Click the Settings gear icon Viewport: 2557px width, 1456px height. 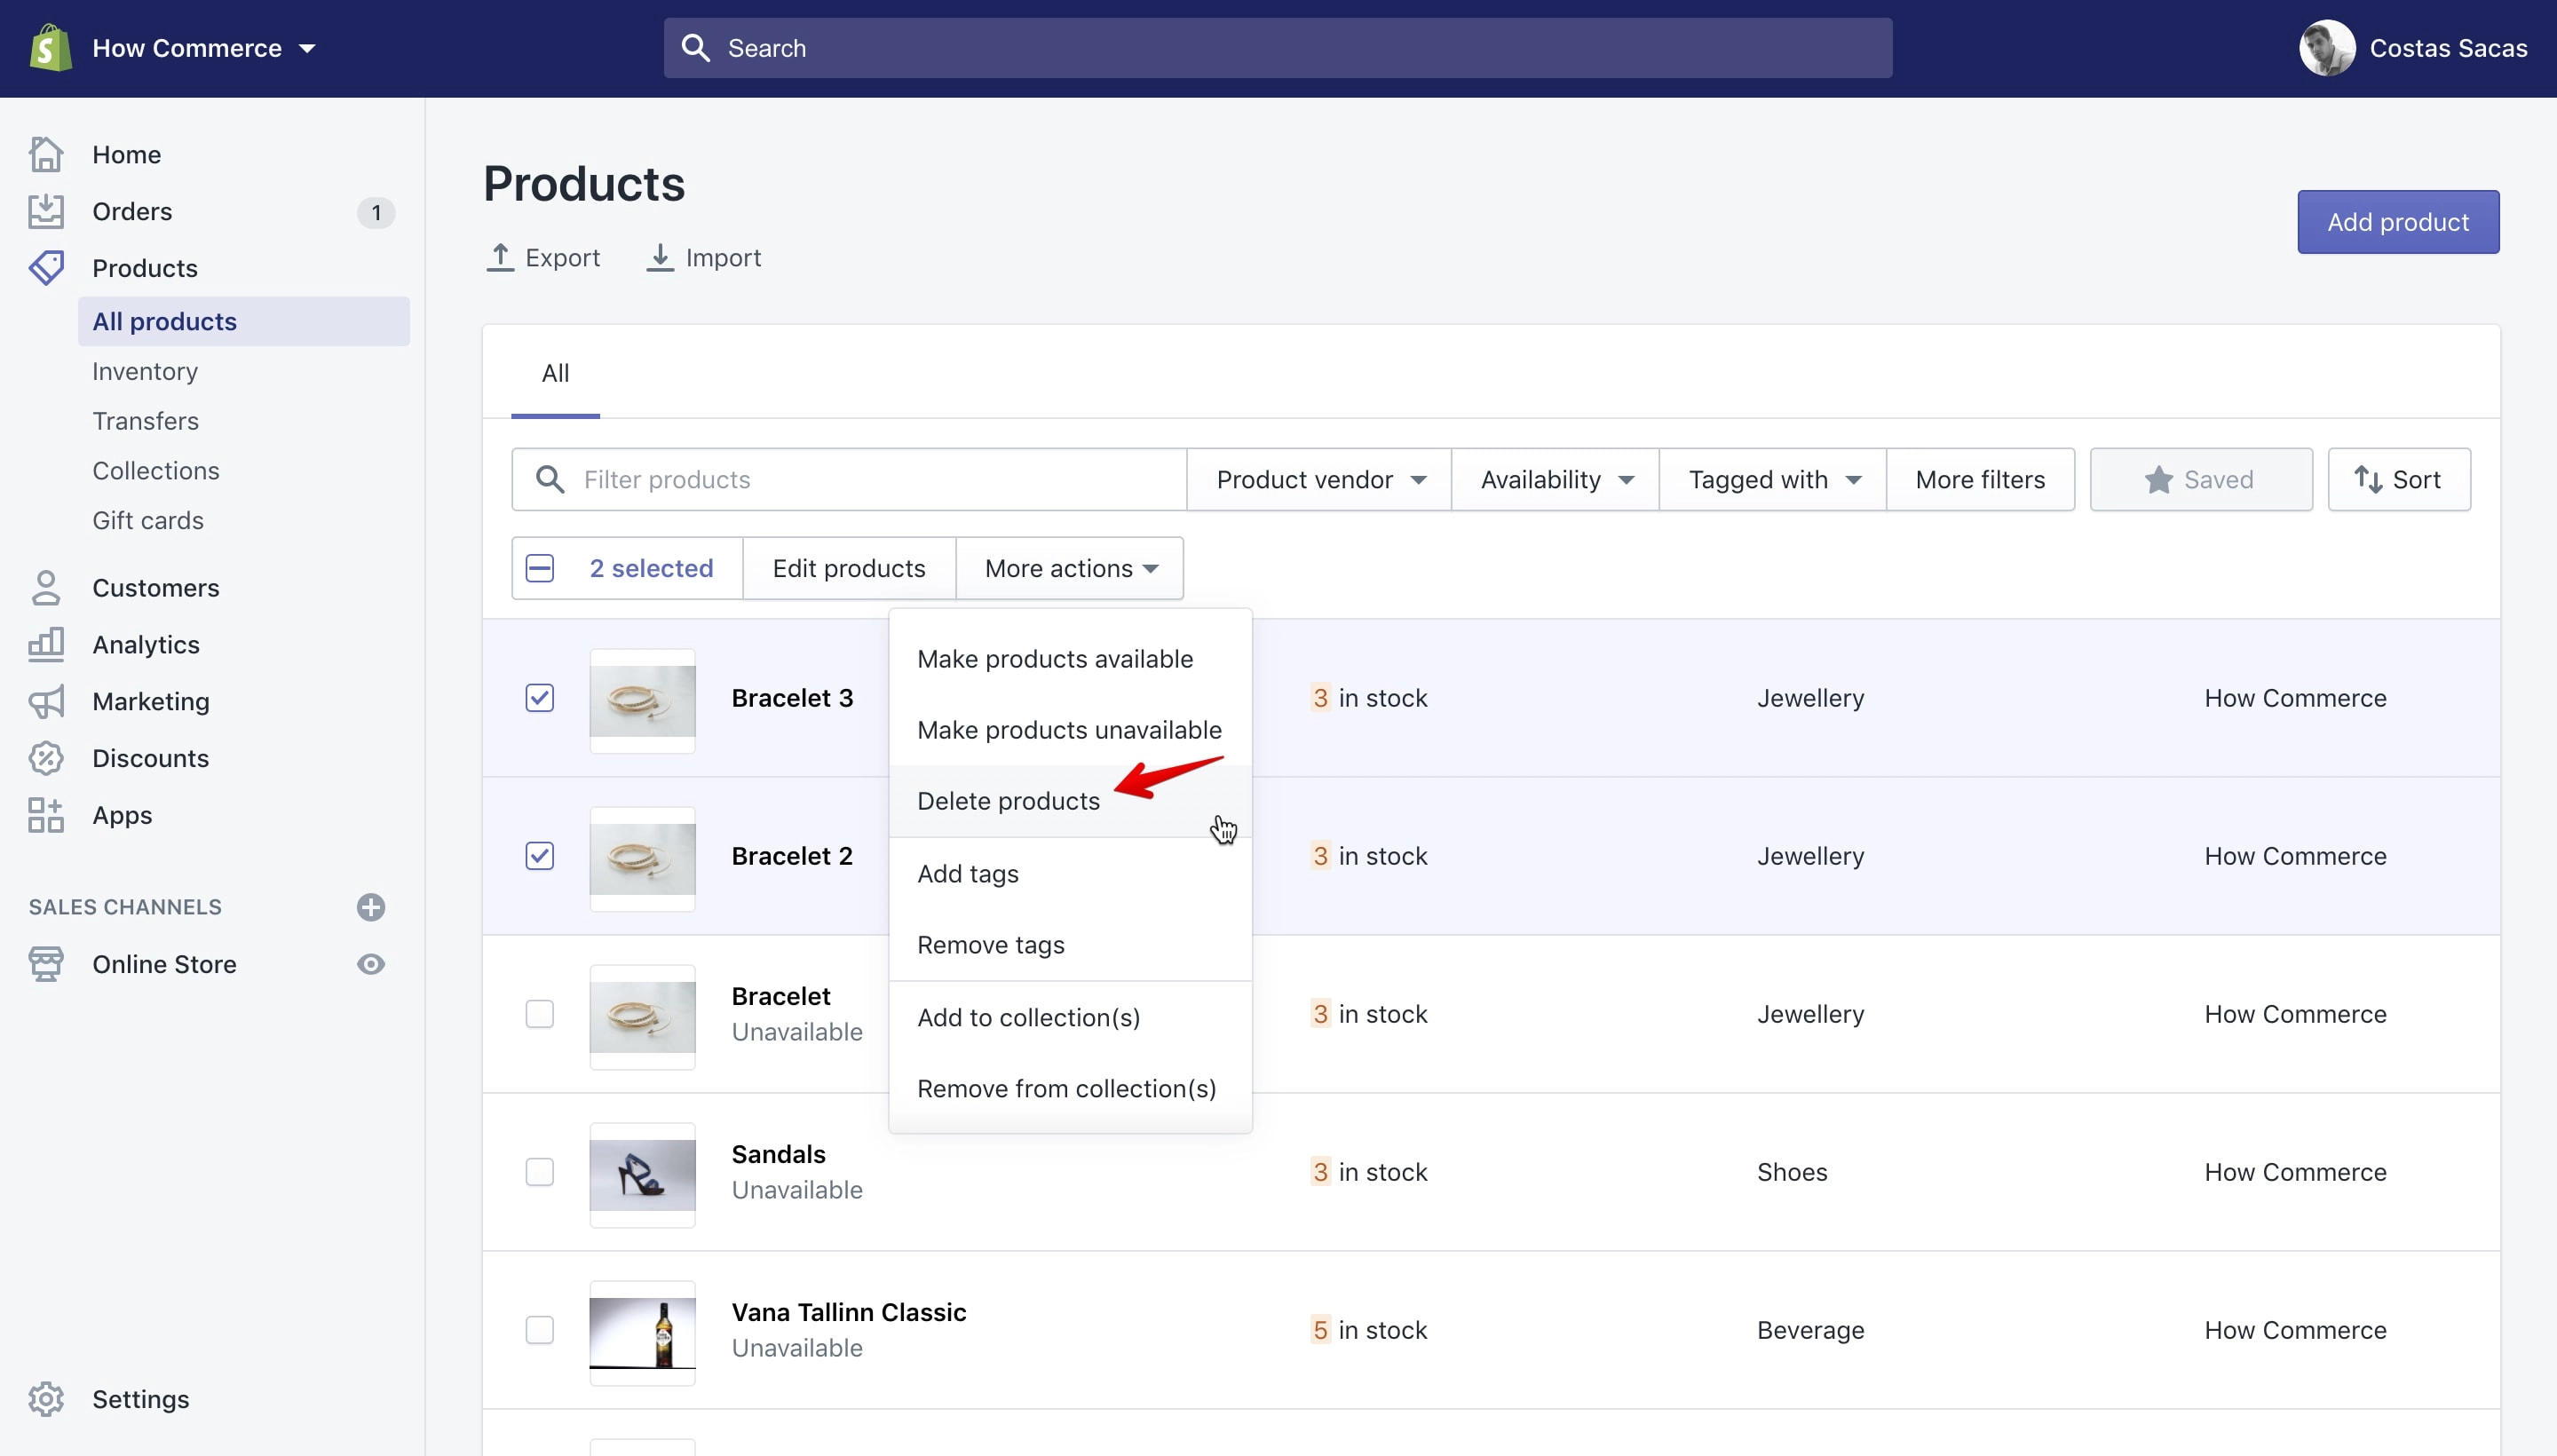pyautogui.click(x=46, y=1399)
